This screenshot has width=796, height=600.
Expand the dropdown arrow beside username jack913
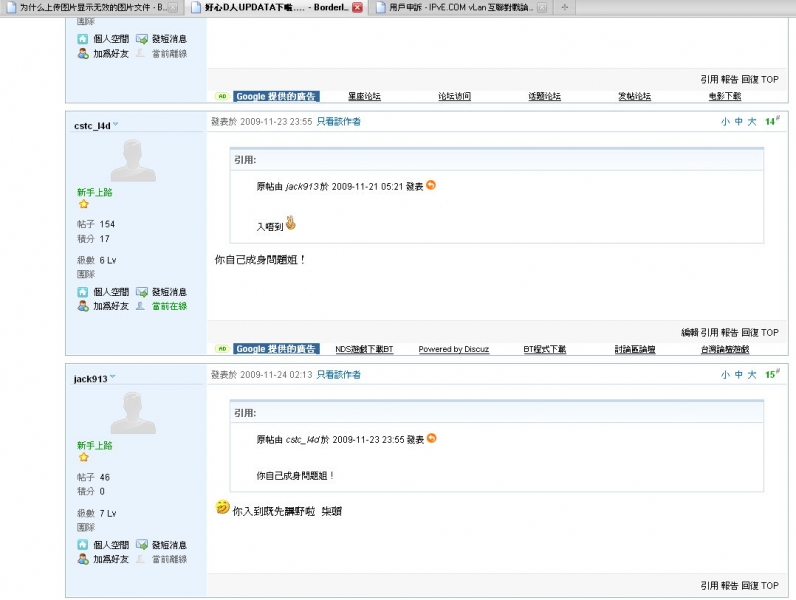click(x=112, y=378)
